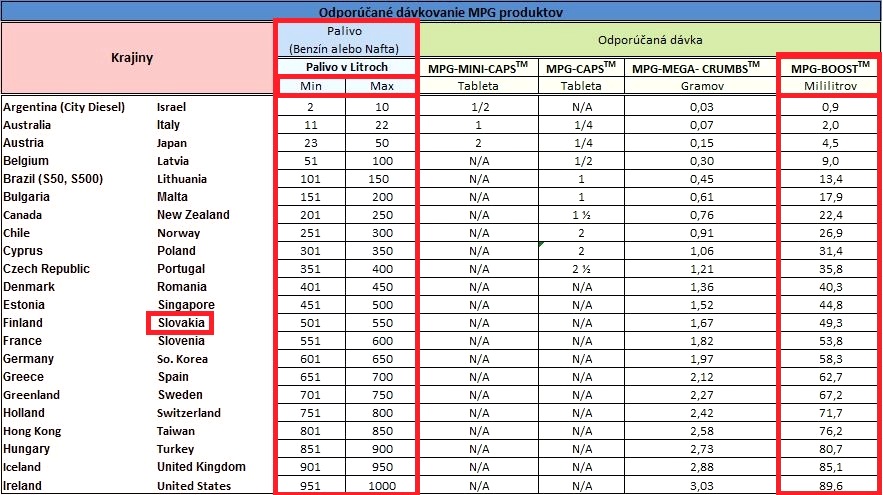Image resolution: width=883 pixels, height=495 pixels.
Task: Click the Brazil (S50, S500) cell
Action: 53,179
